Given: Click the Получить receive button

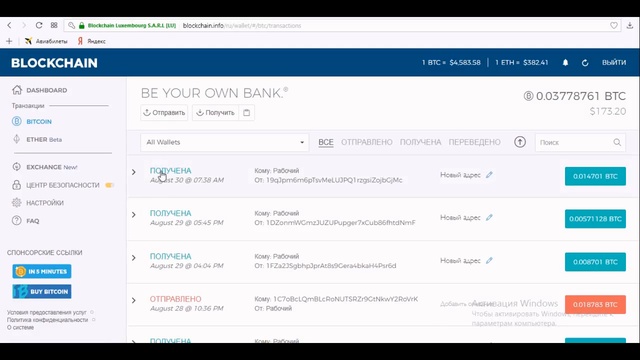Looking at the screenshot, I should pyautogui.click(x=216, y=113).
